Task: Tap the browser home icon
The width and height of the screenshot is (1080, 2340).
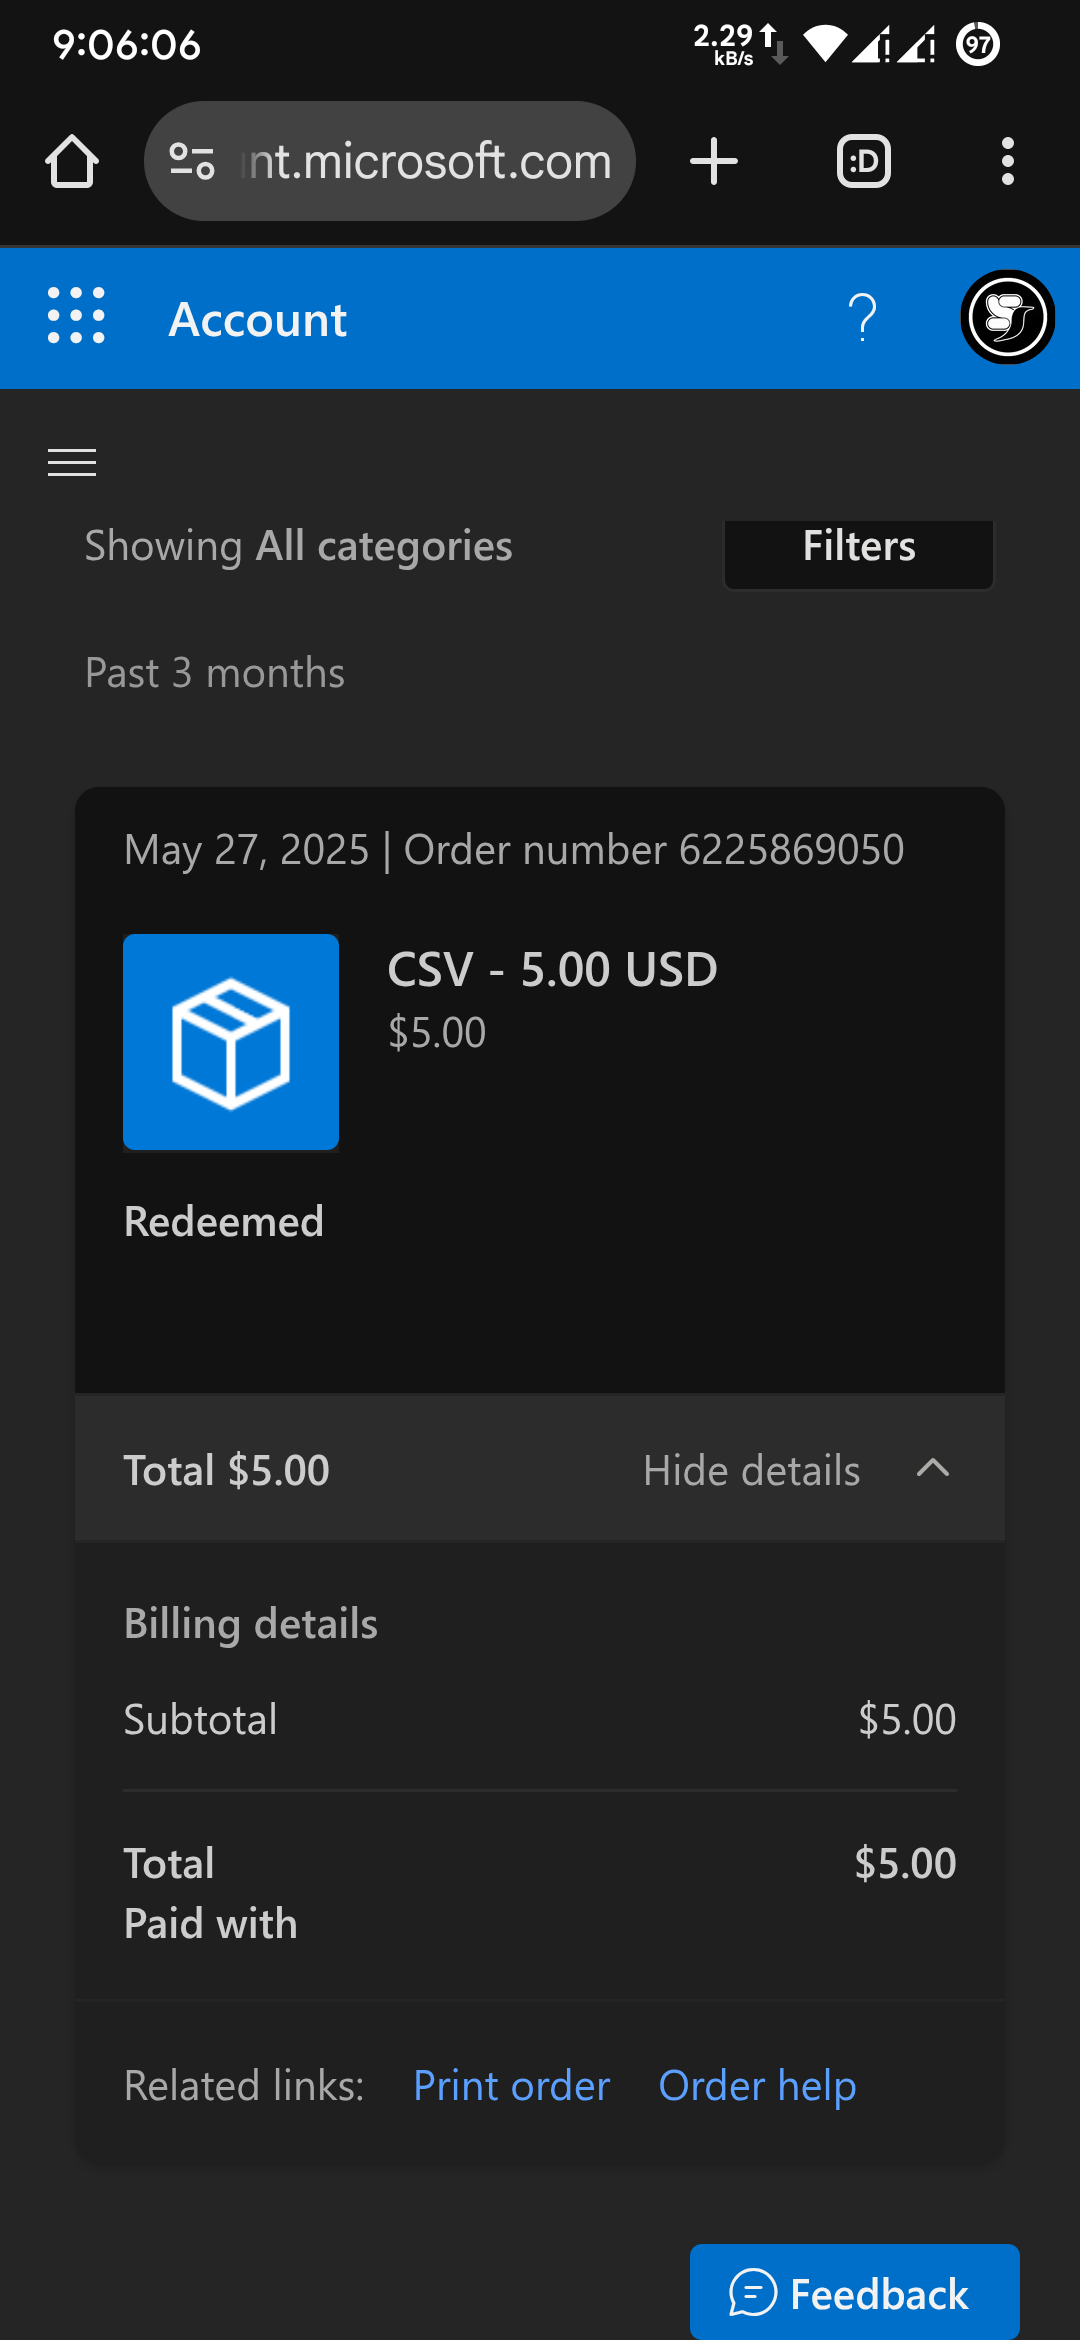Action: pos(72,161)
